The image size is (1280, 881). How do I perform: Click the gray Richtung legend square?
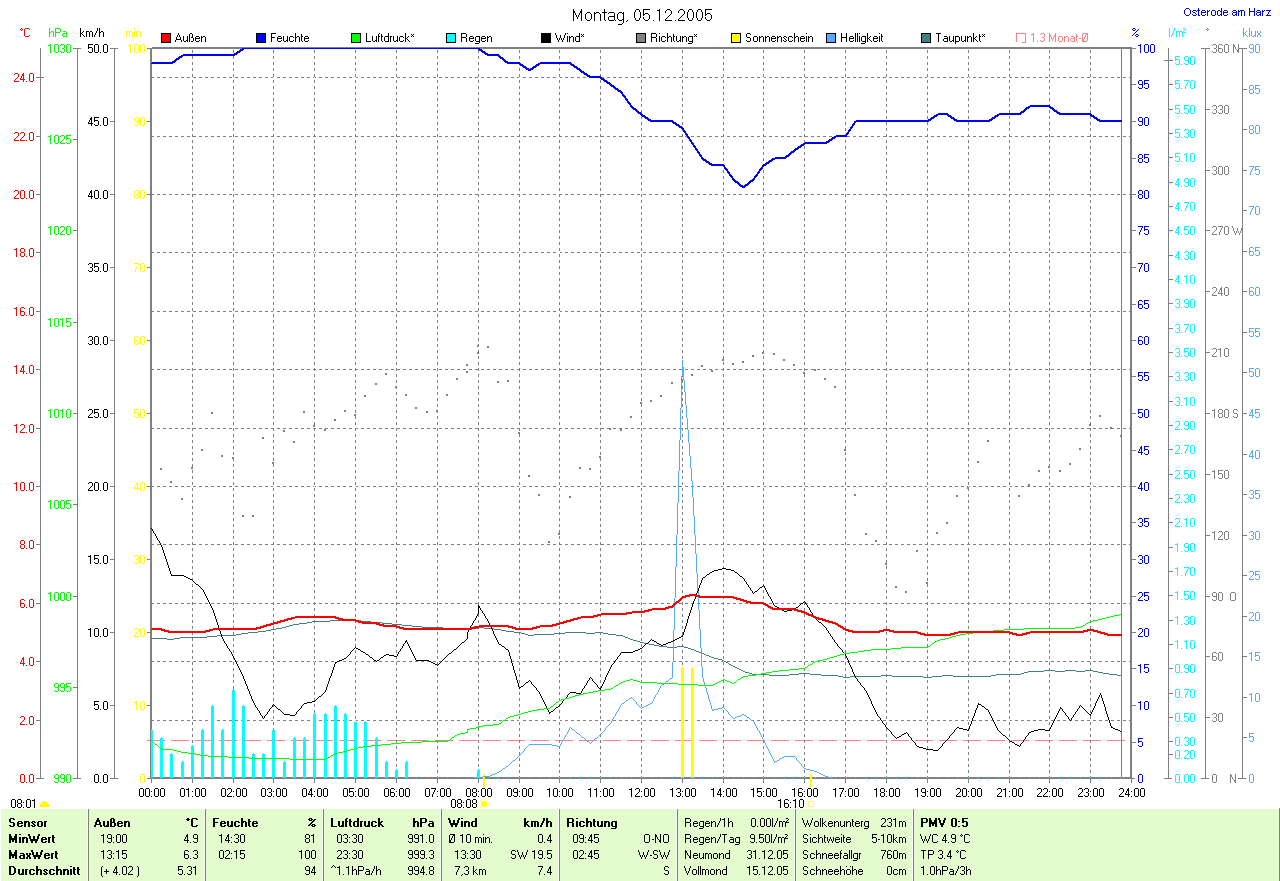click(x=641, y=38)
